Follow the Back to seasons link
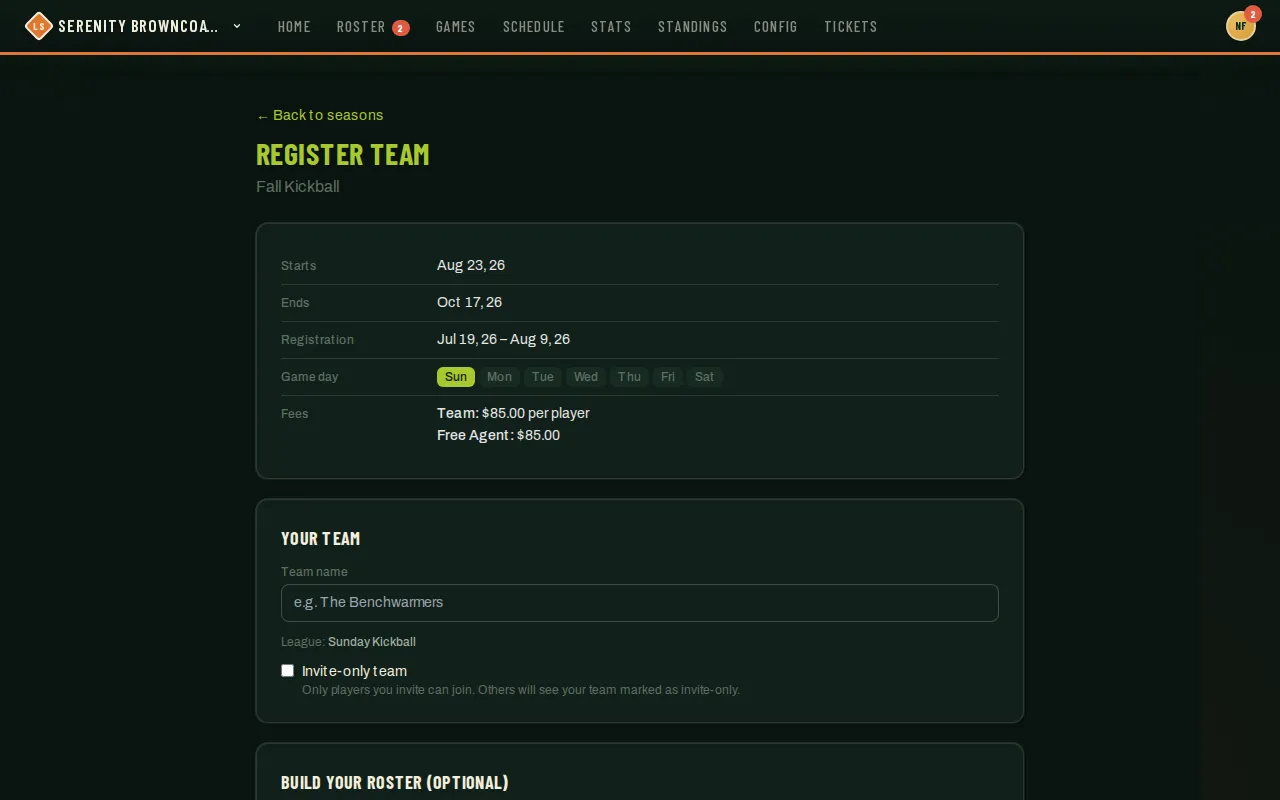 pos(320,115)
